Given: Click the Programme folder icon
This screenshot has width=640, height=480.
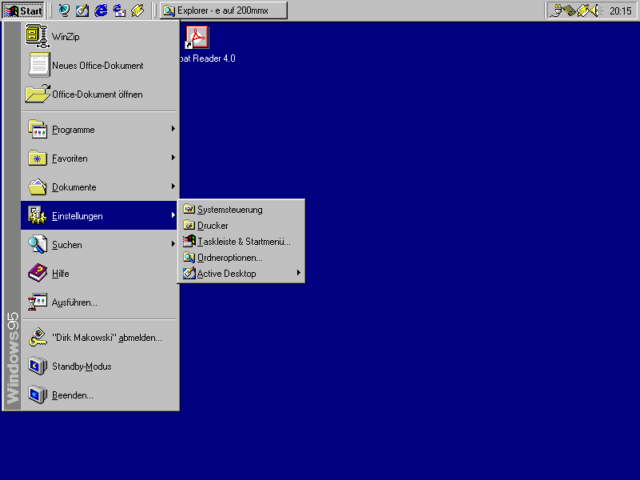Looking at the screenshot, I should pos(38,129).
